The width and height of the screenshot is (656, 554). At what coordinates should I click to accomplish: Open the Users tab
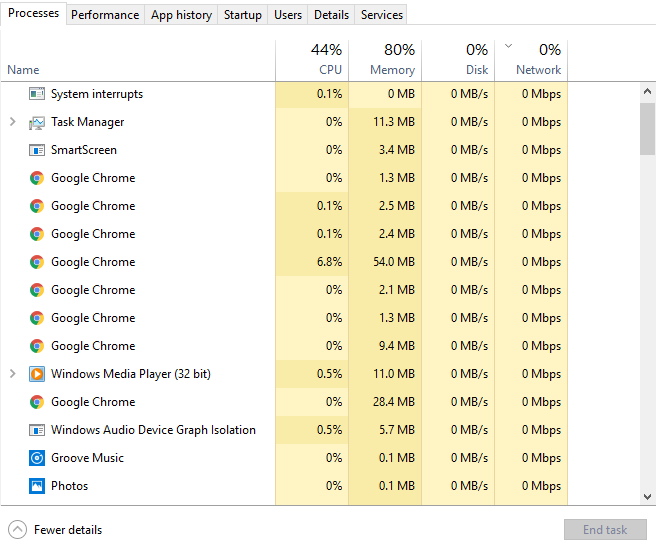click(x=288, y=15)
